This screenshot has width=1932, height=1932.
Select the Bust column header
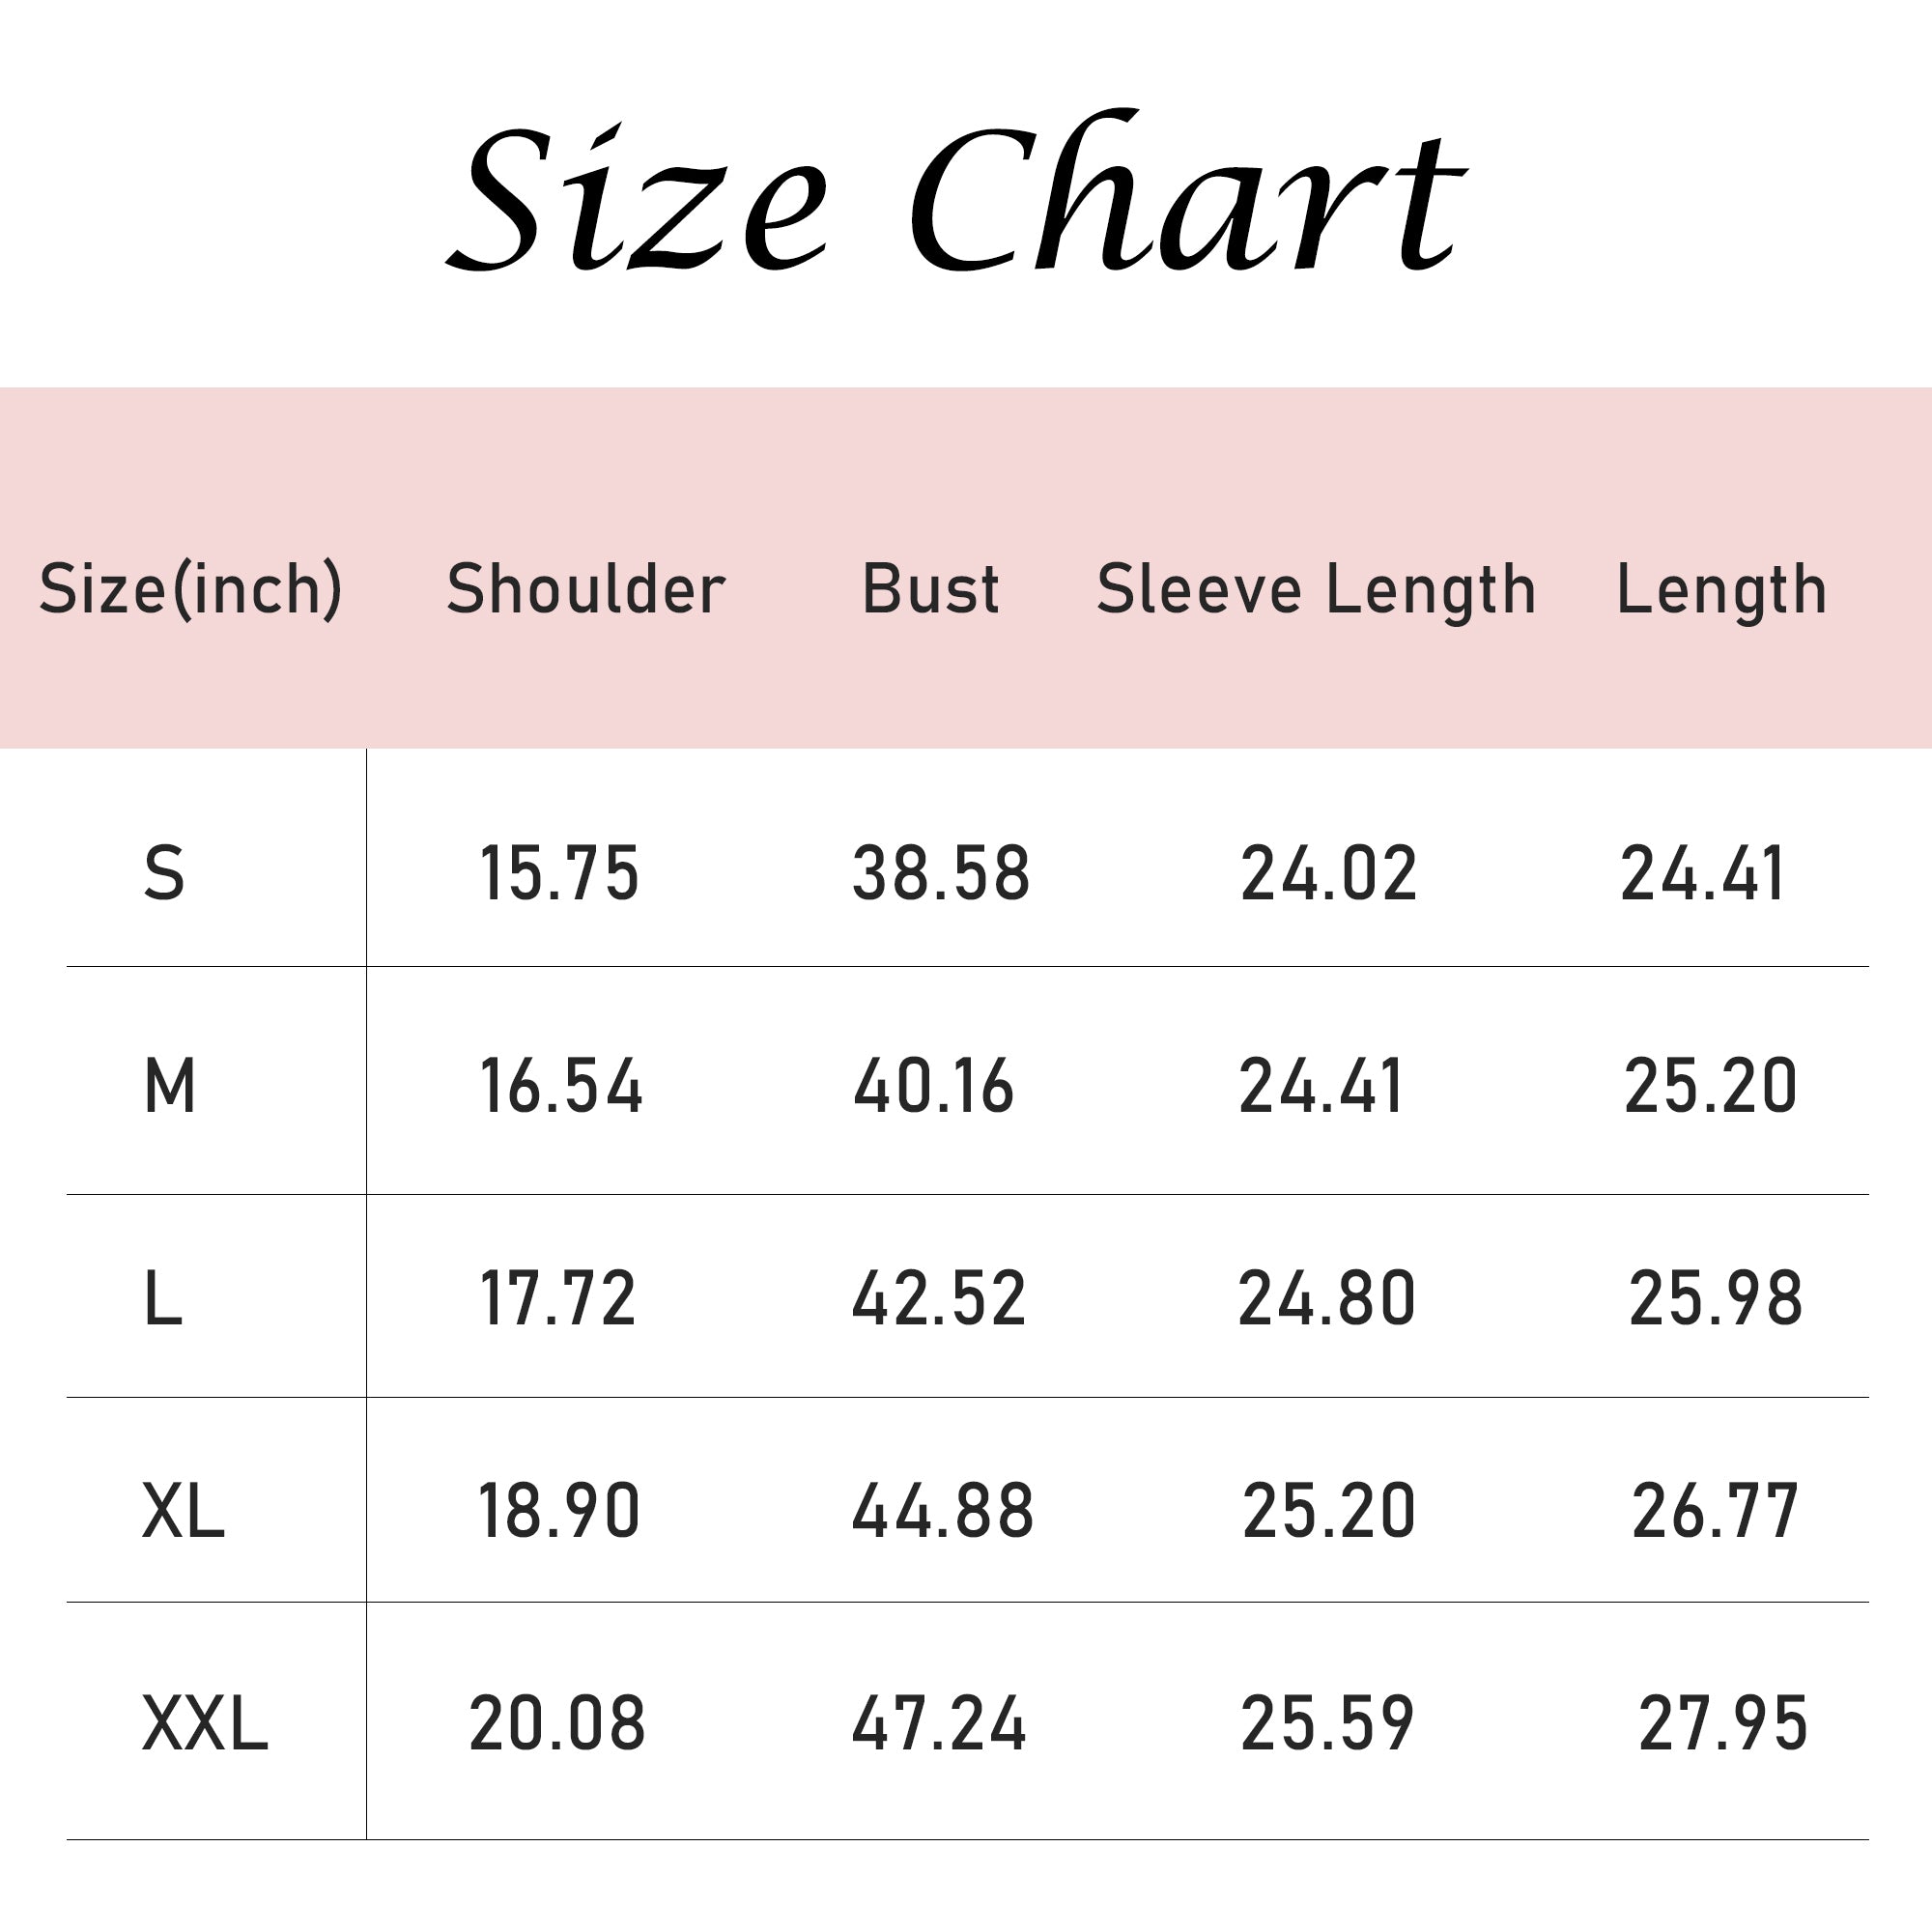pos(930,589)
